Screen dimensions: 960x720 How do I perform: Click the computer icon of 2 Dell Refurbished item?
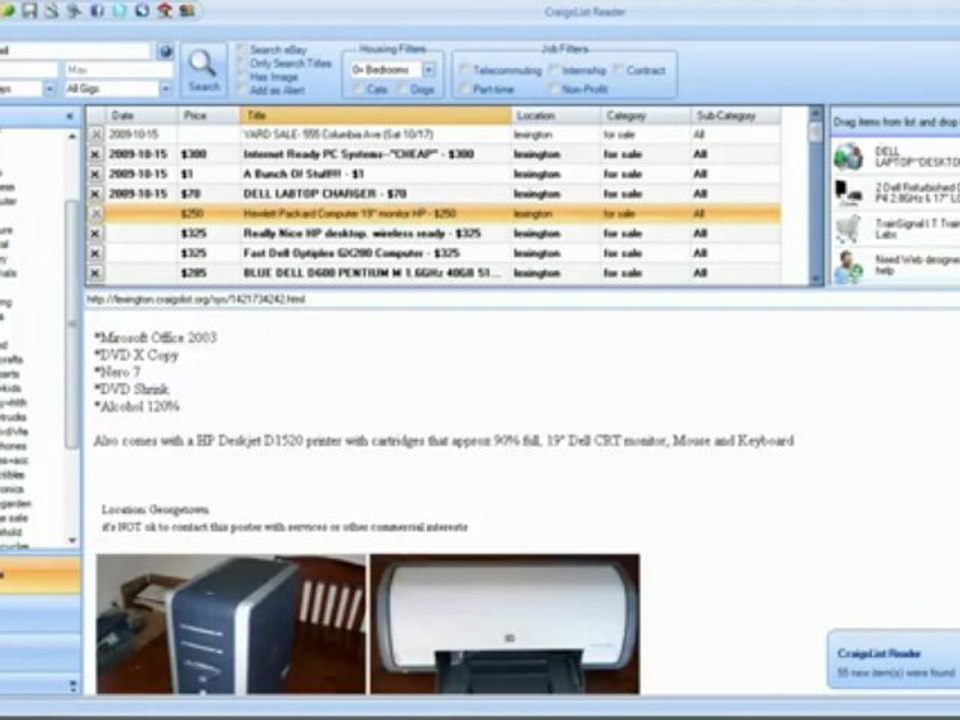click(x=849, y=193)
